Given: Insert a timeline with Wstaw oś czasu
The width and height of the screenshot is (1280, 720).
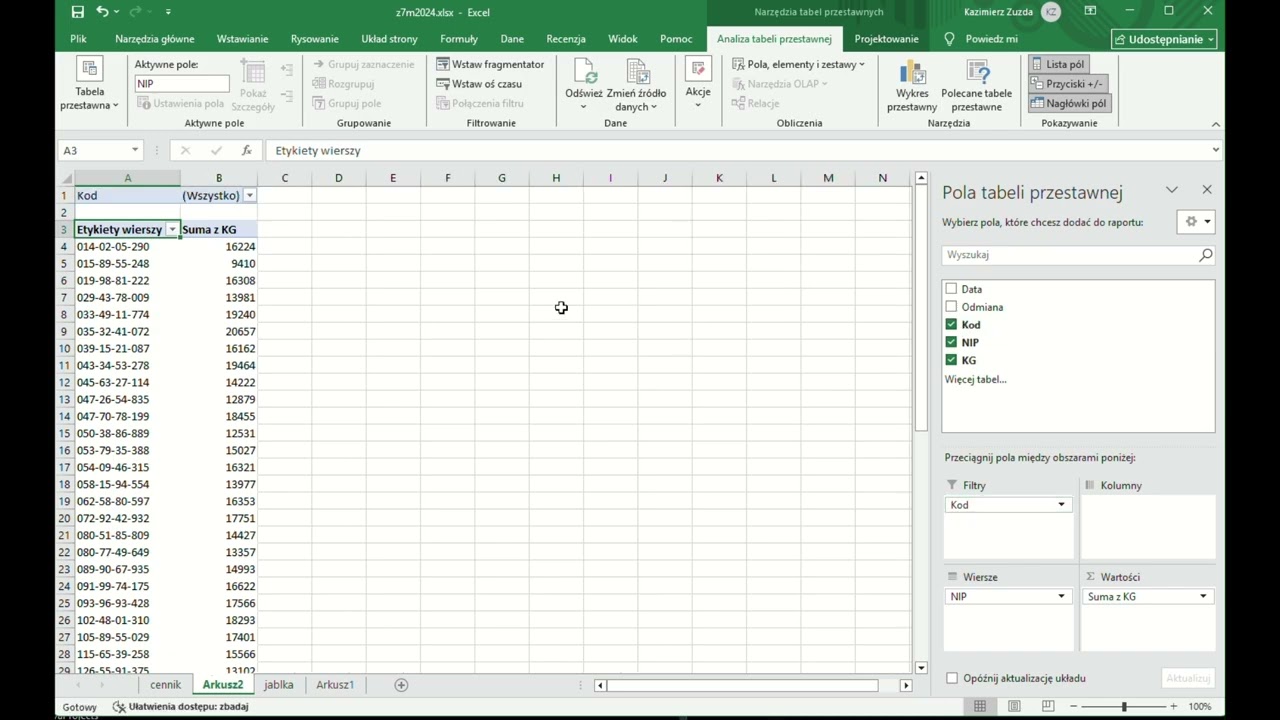Looking at the screenshot, I should tap(479, 84).
